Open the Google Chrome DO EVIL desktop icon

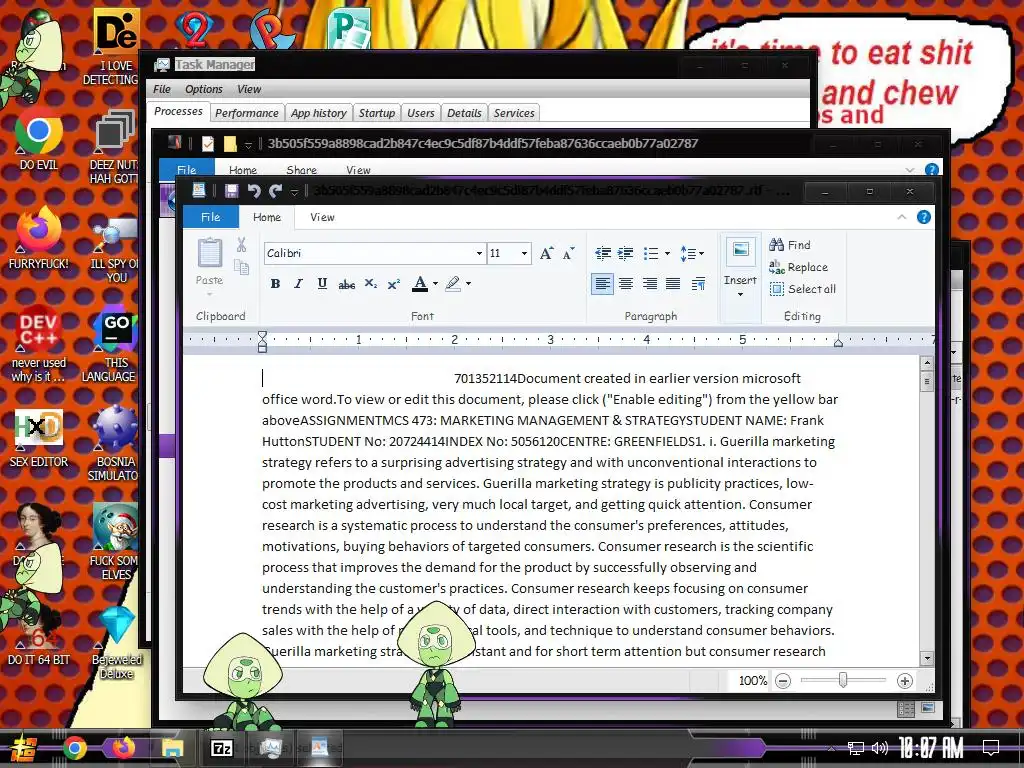pyautogui.click(x=38, y=138)
